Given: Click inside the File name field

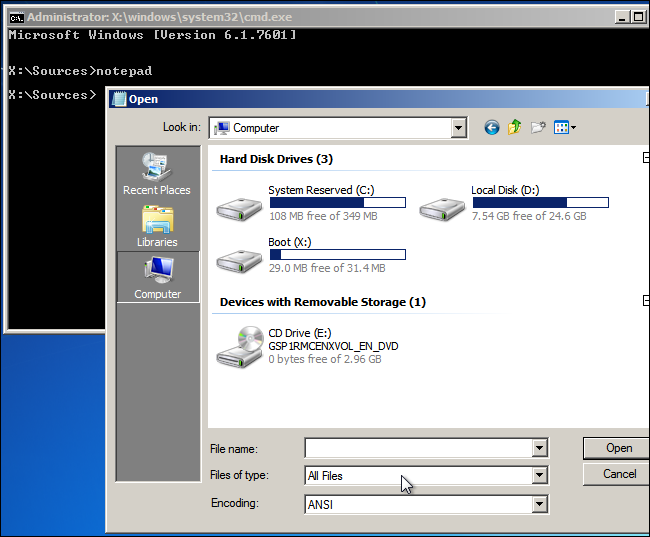Looking at the screenshot, I should (x=419, y=448).
